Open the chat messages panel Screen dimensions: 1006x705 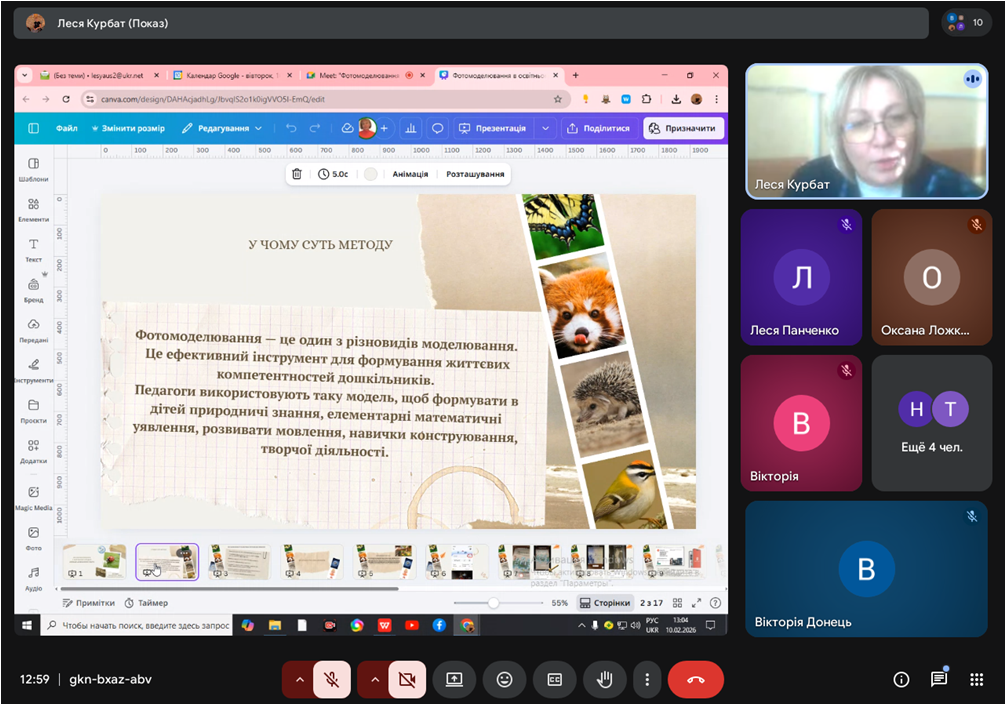(939, 680)
